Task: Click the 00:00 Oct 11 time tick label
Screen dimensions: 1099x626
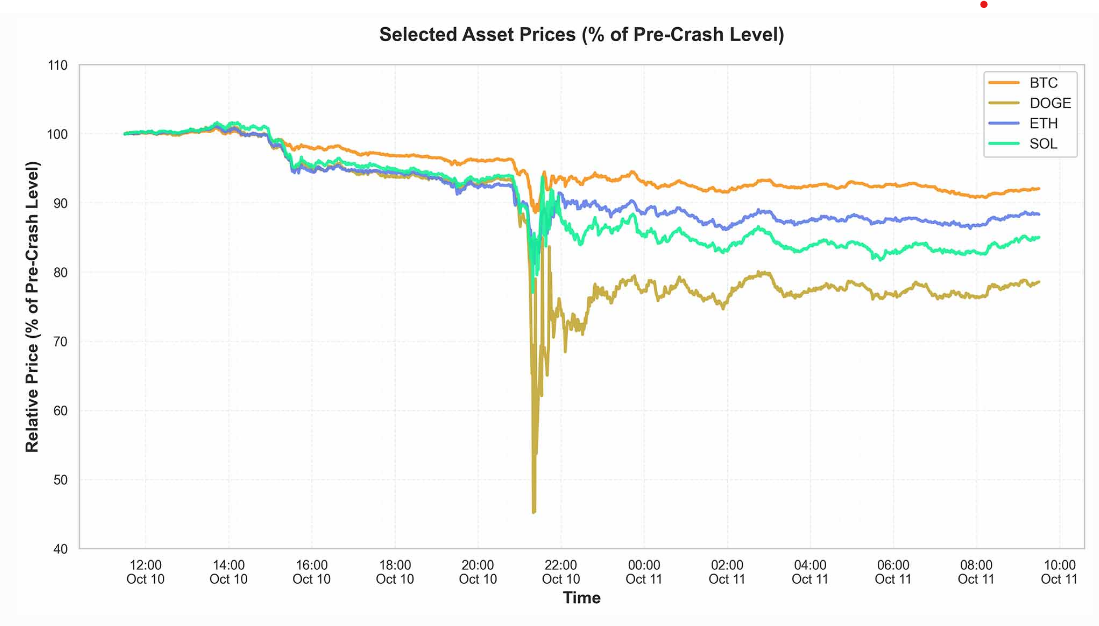Action: click(x=644, y=572)
